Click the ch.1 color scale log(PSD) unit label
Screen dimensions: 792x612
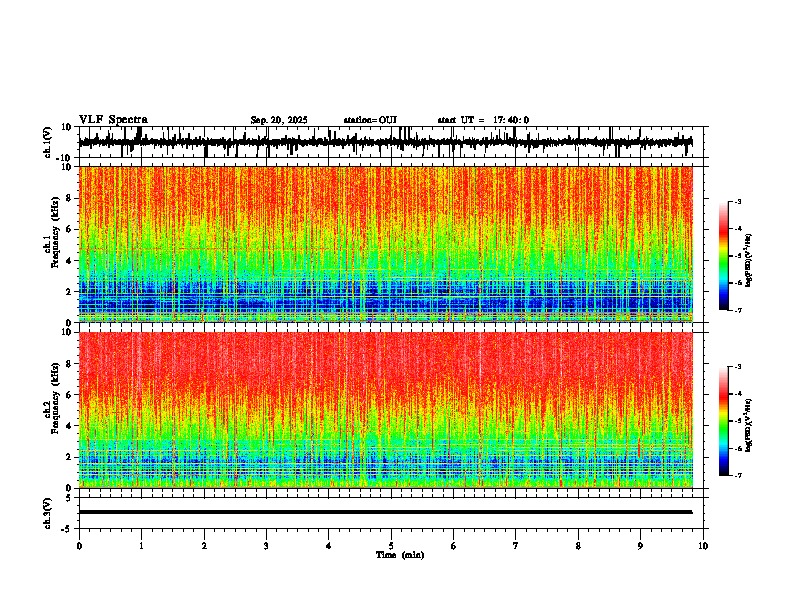pyautogui.click(x=749, y=261)
